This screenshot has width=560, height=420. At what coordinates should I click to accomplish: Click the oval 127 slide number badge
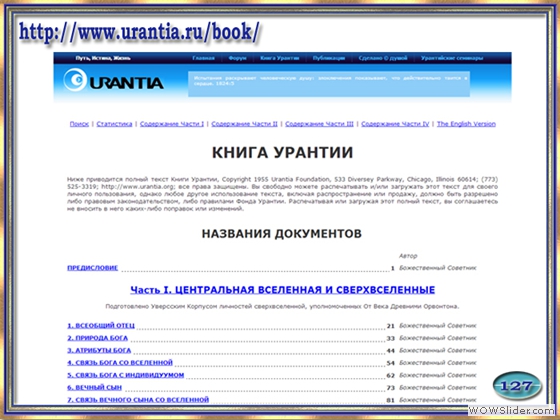coord(517,386)
